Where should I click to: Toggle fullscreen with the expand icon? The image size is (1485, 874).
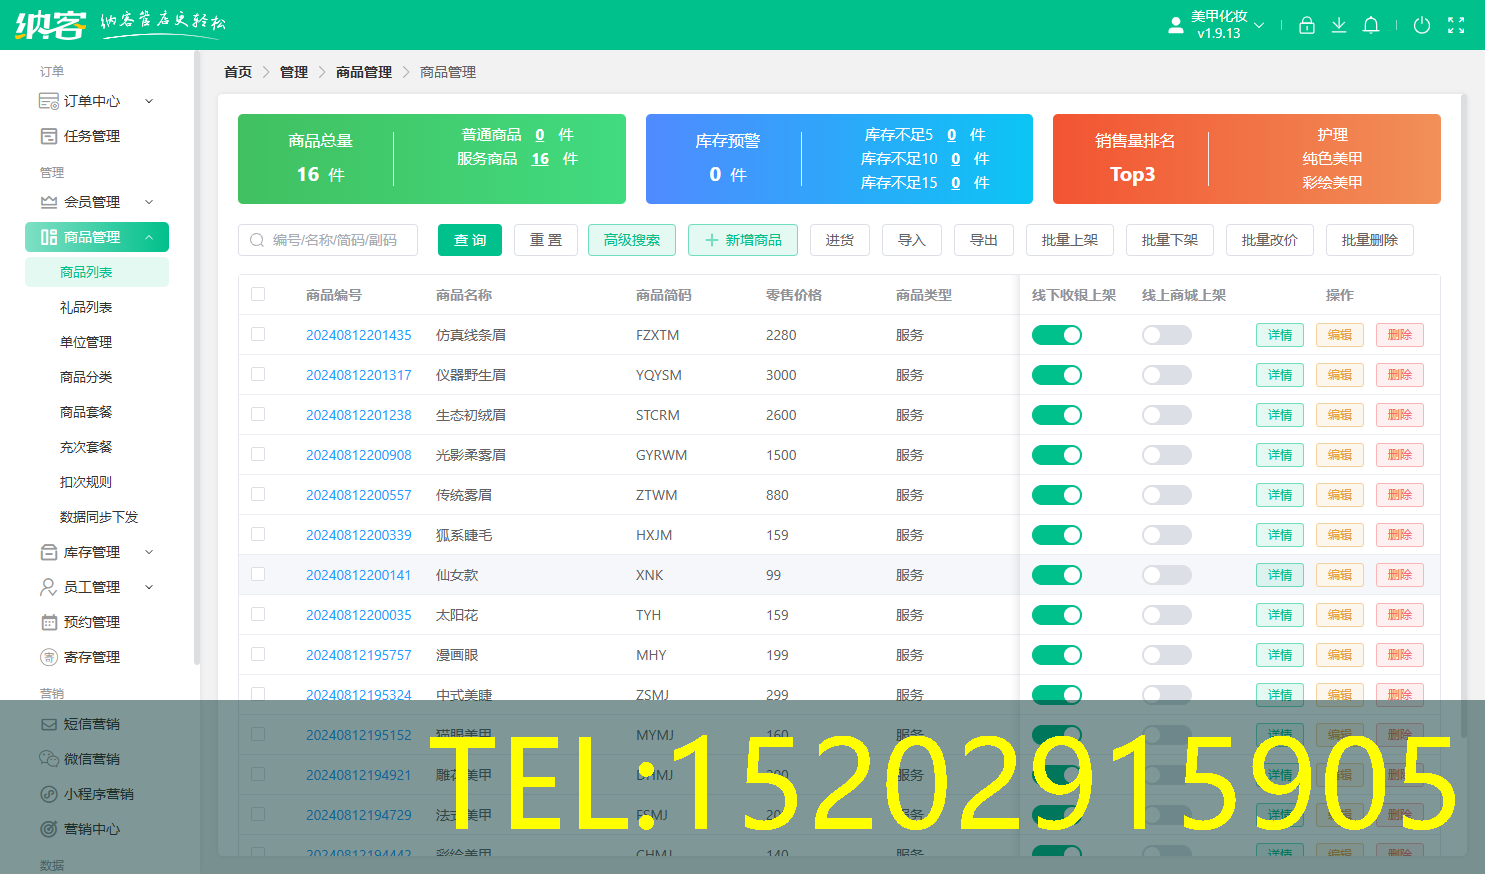[x=1456, y=25]
